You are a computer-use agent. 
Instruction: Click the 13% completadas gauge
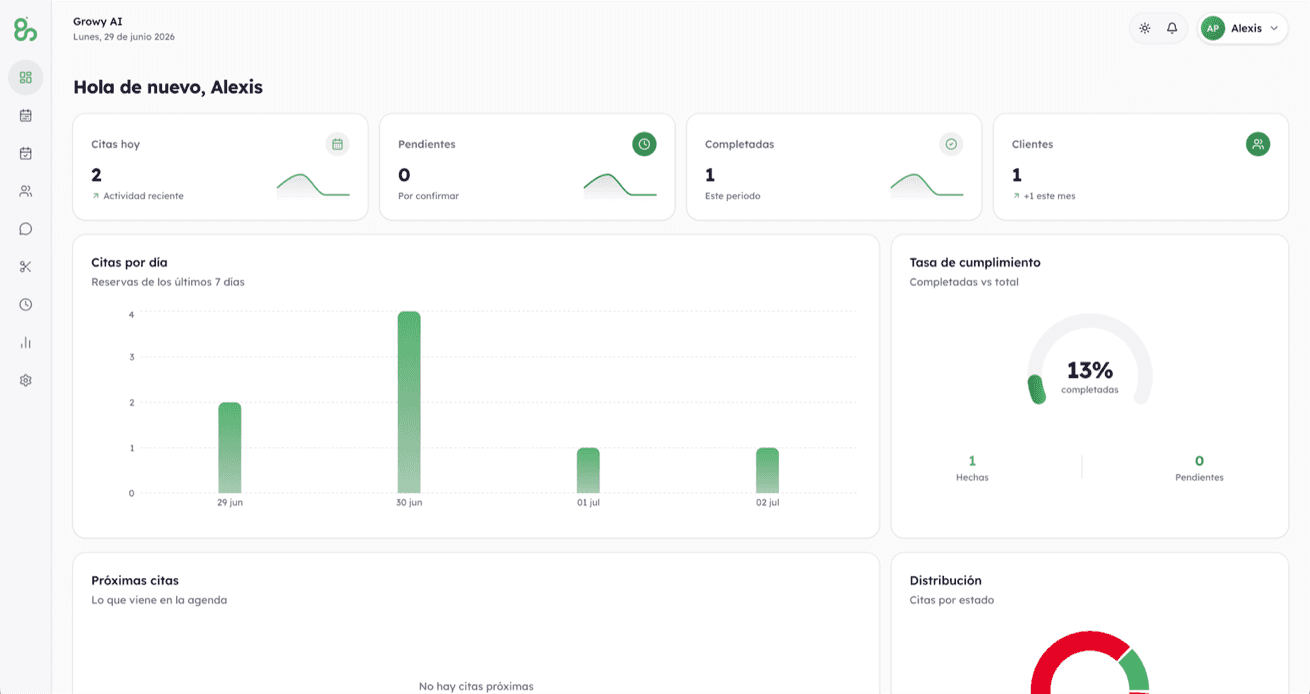(x=1089, y=359)
